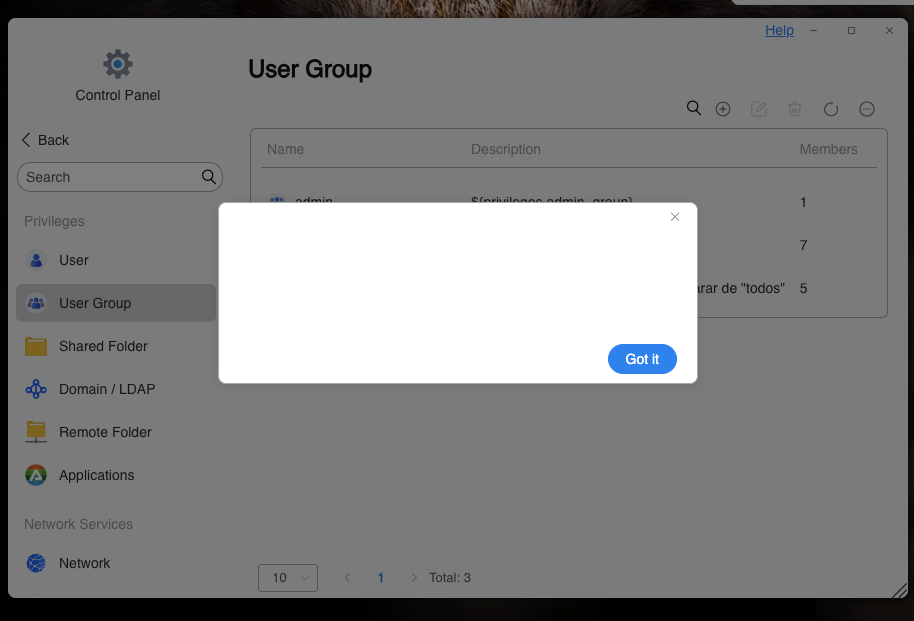The width and height of the screenshot is (914, 621).
Task: Search user groups with toolbar magnifier
Action: point(694,108)
